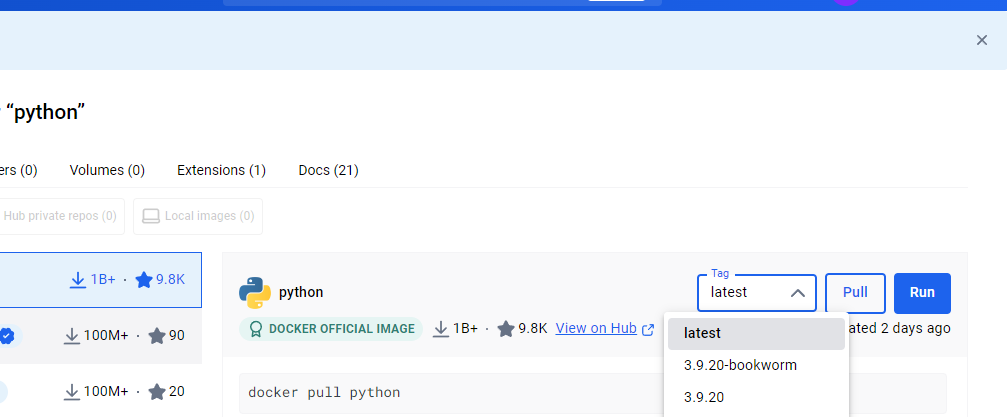The height and width of the screenshot is (417, 1007).
Task: Select the result row with 20 stars
Action: tap(101, 391)
